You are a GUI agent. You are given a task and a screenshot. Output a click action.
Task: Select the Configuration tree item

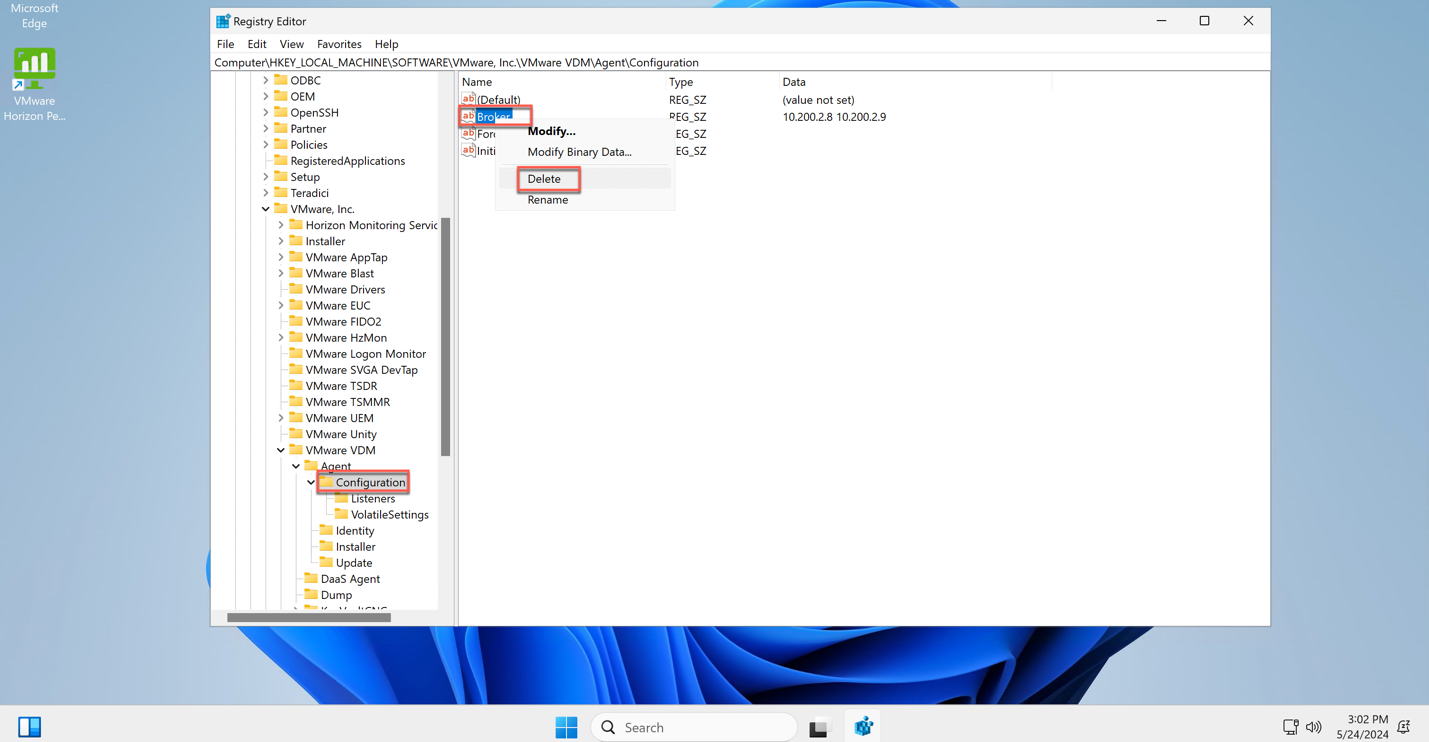pyautogui.click(x=370, y=482)
